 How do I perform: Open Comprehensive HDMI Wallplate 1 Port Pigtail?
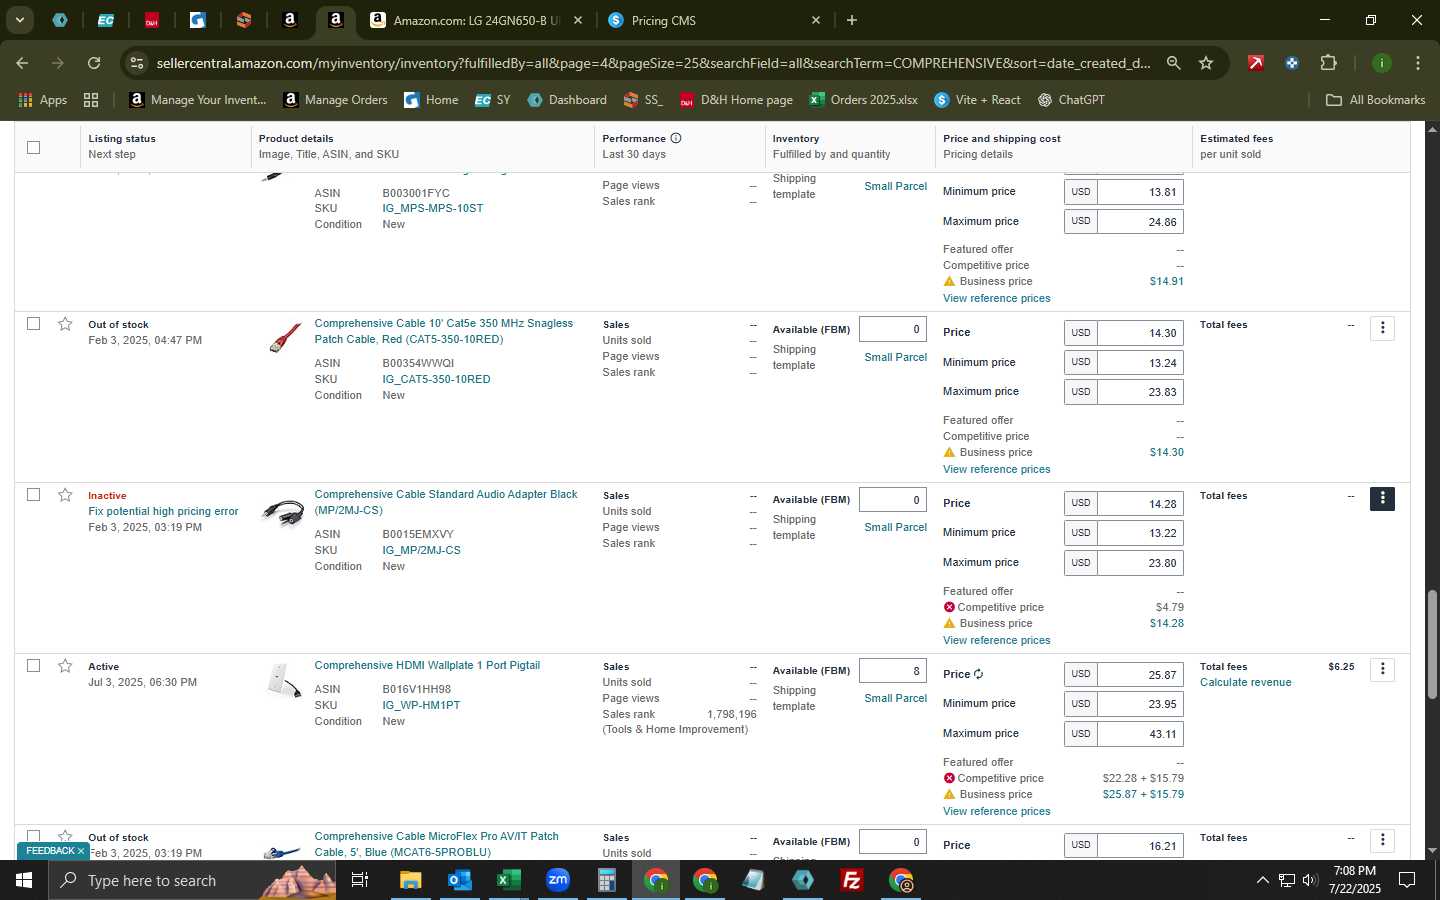tap(427, 665)
